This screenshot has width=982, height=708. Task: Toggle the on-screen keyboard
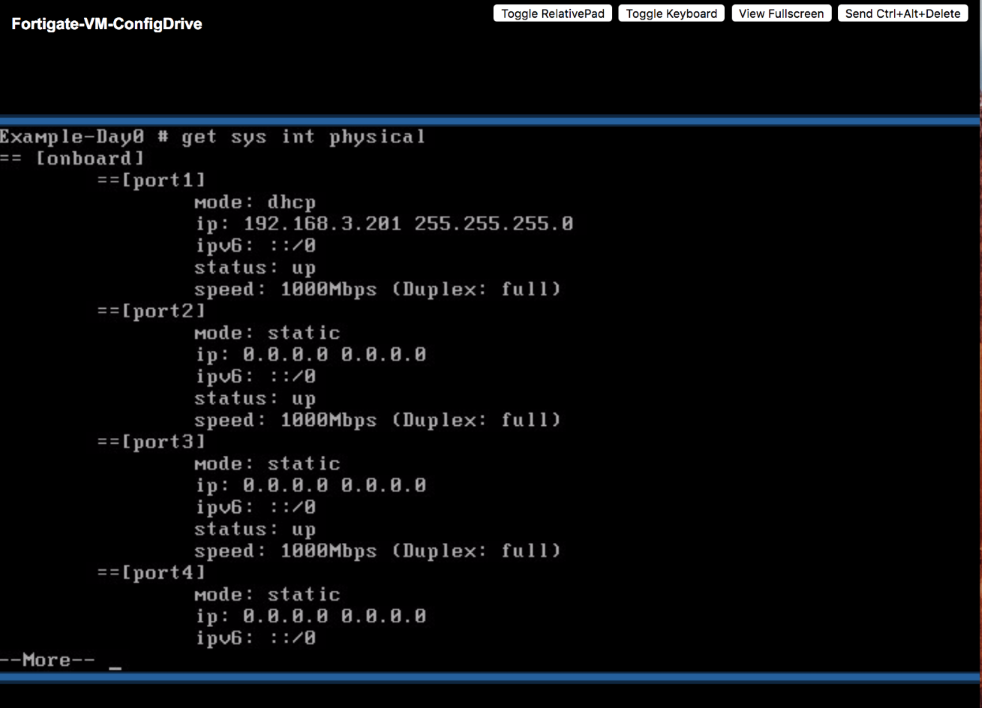pos(672,14)
